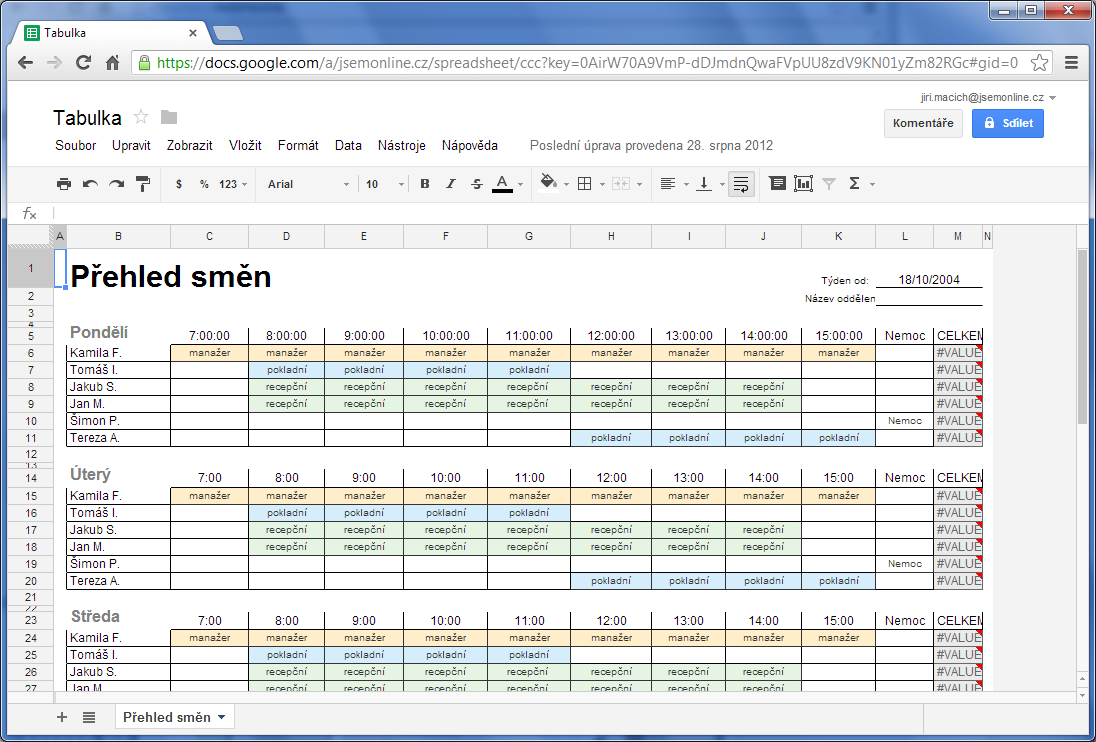Insert a comment using the toolbar icon
This screenshot has height=742, width=1096.
(777, 183)
